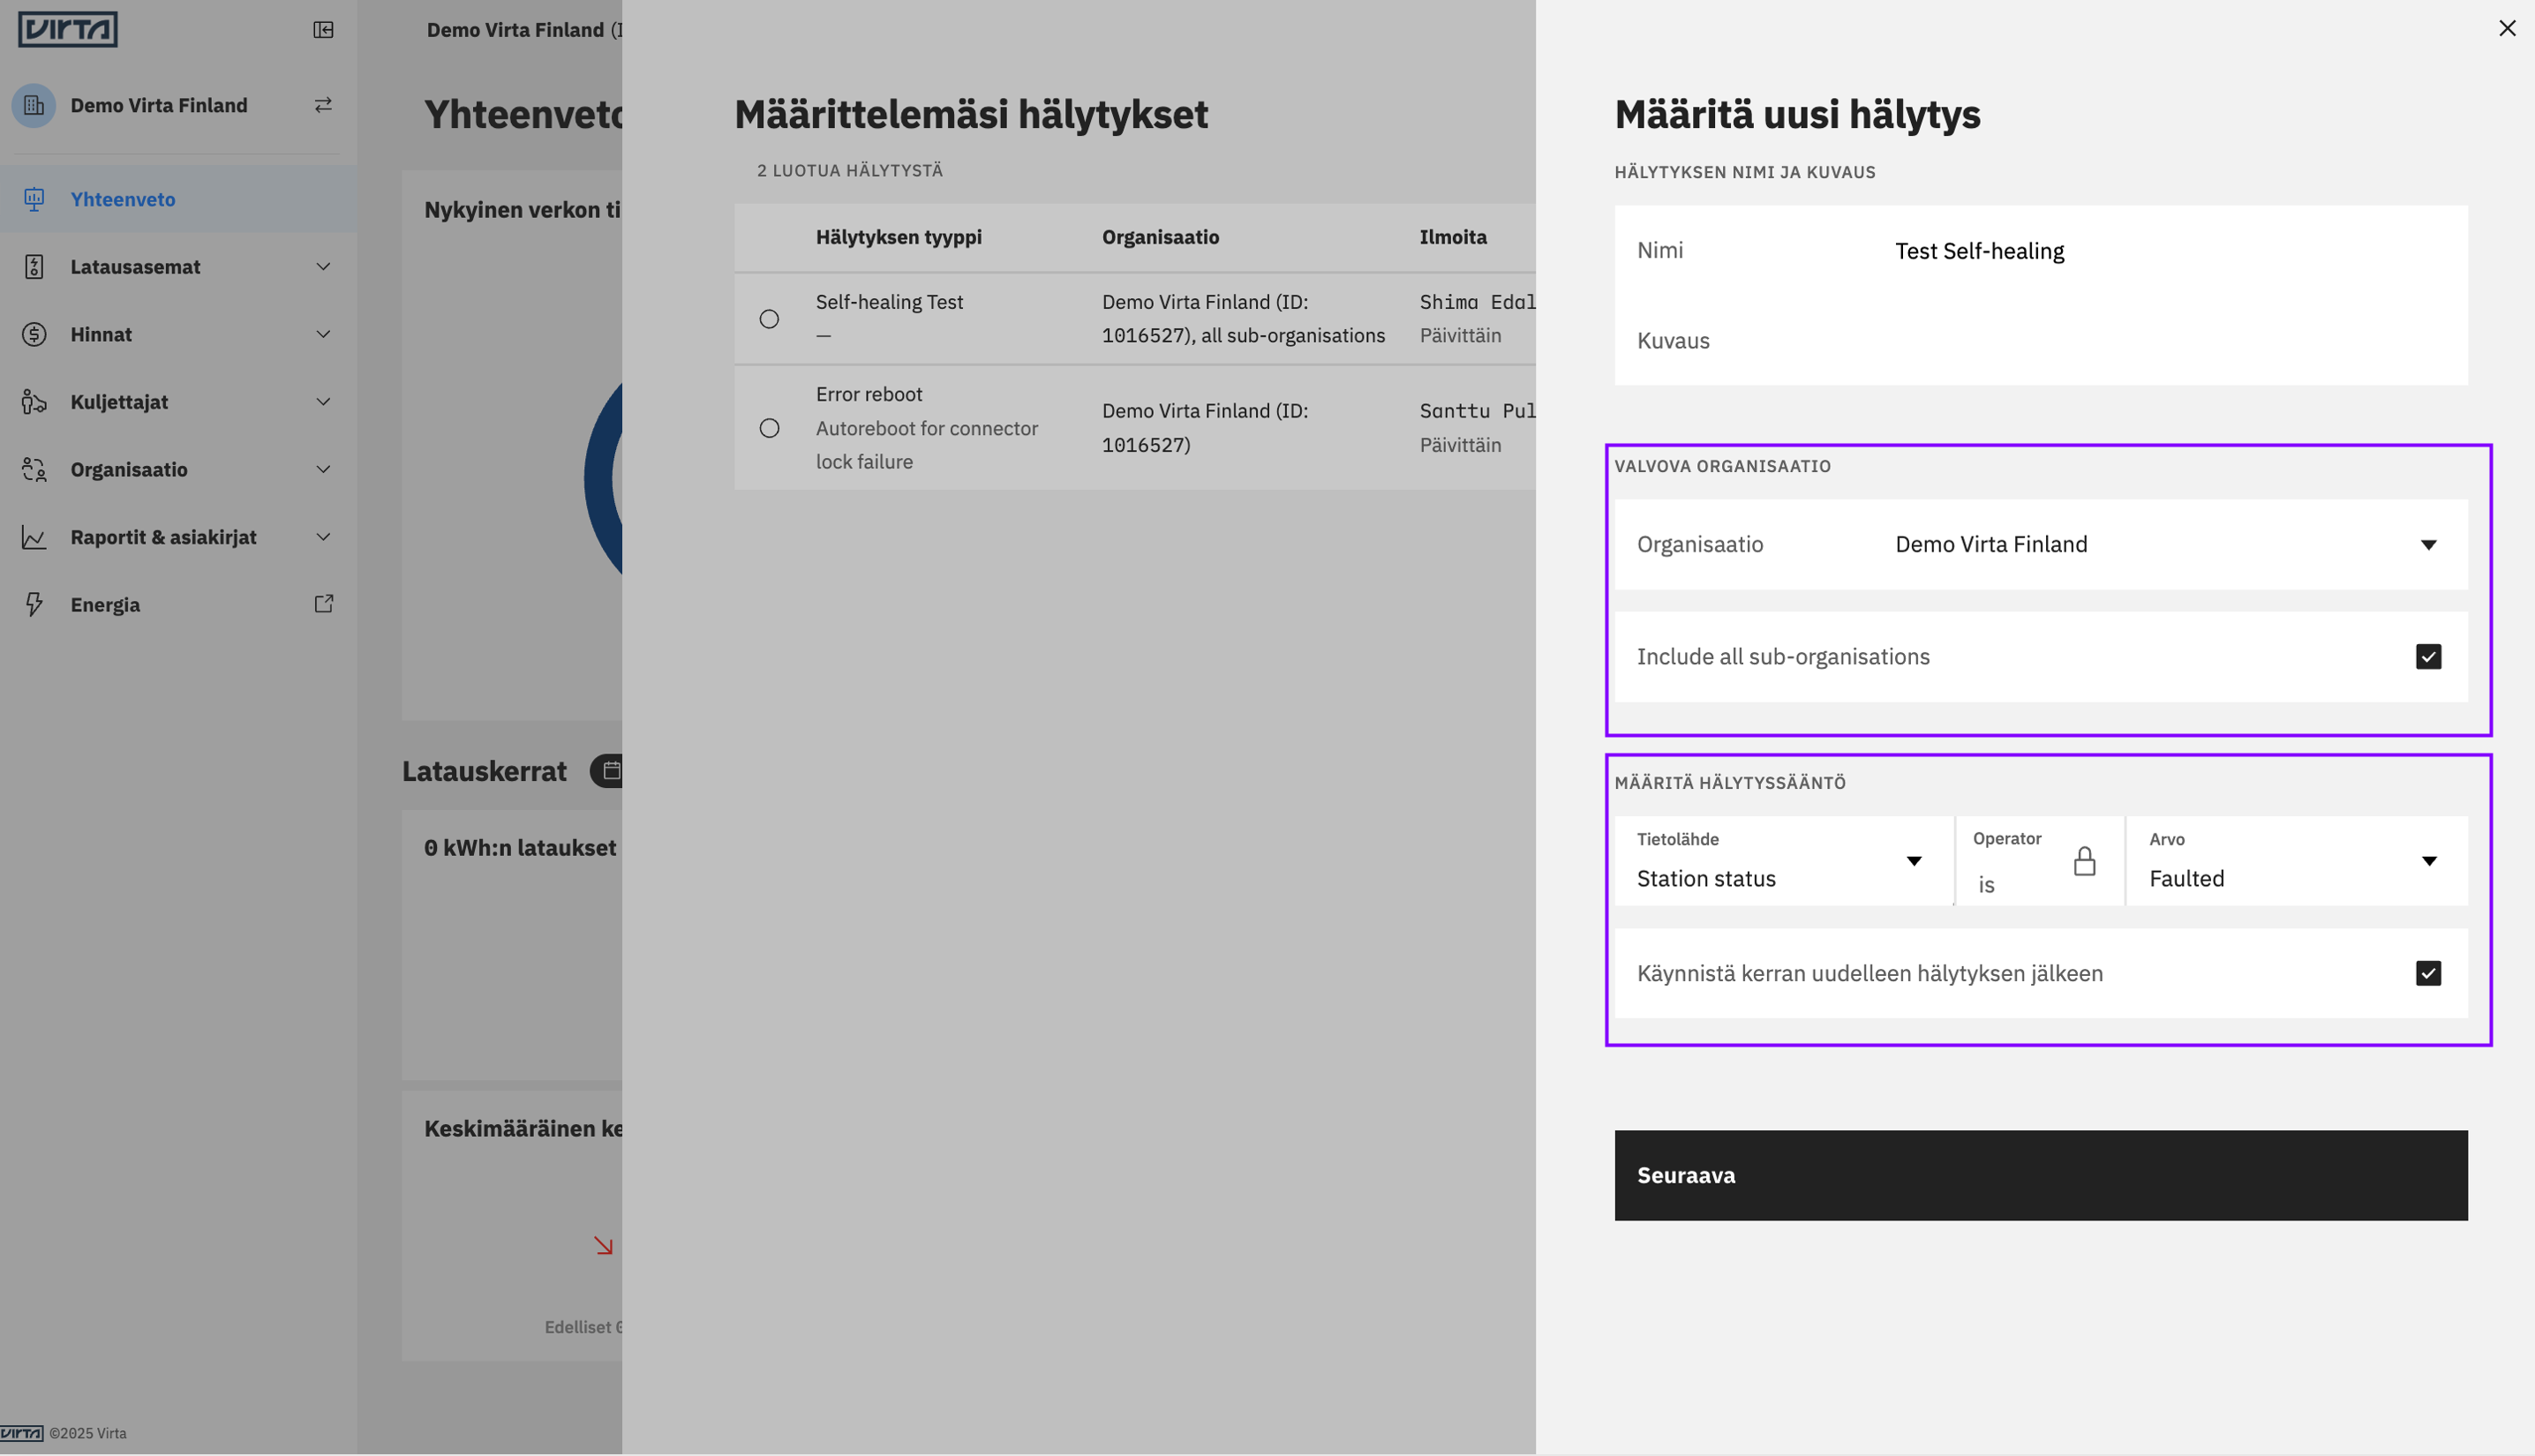Click the Organisaatio column header in table
The height and width of the screenshot is (1456, 2535).
point(1160,237)
